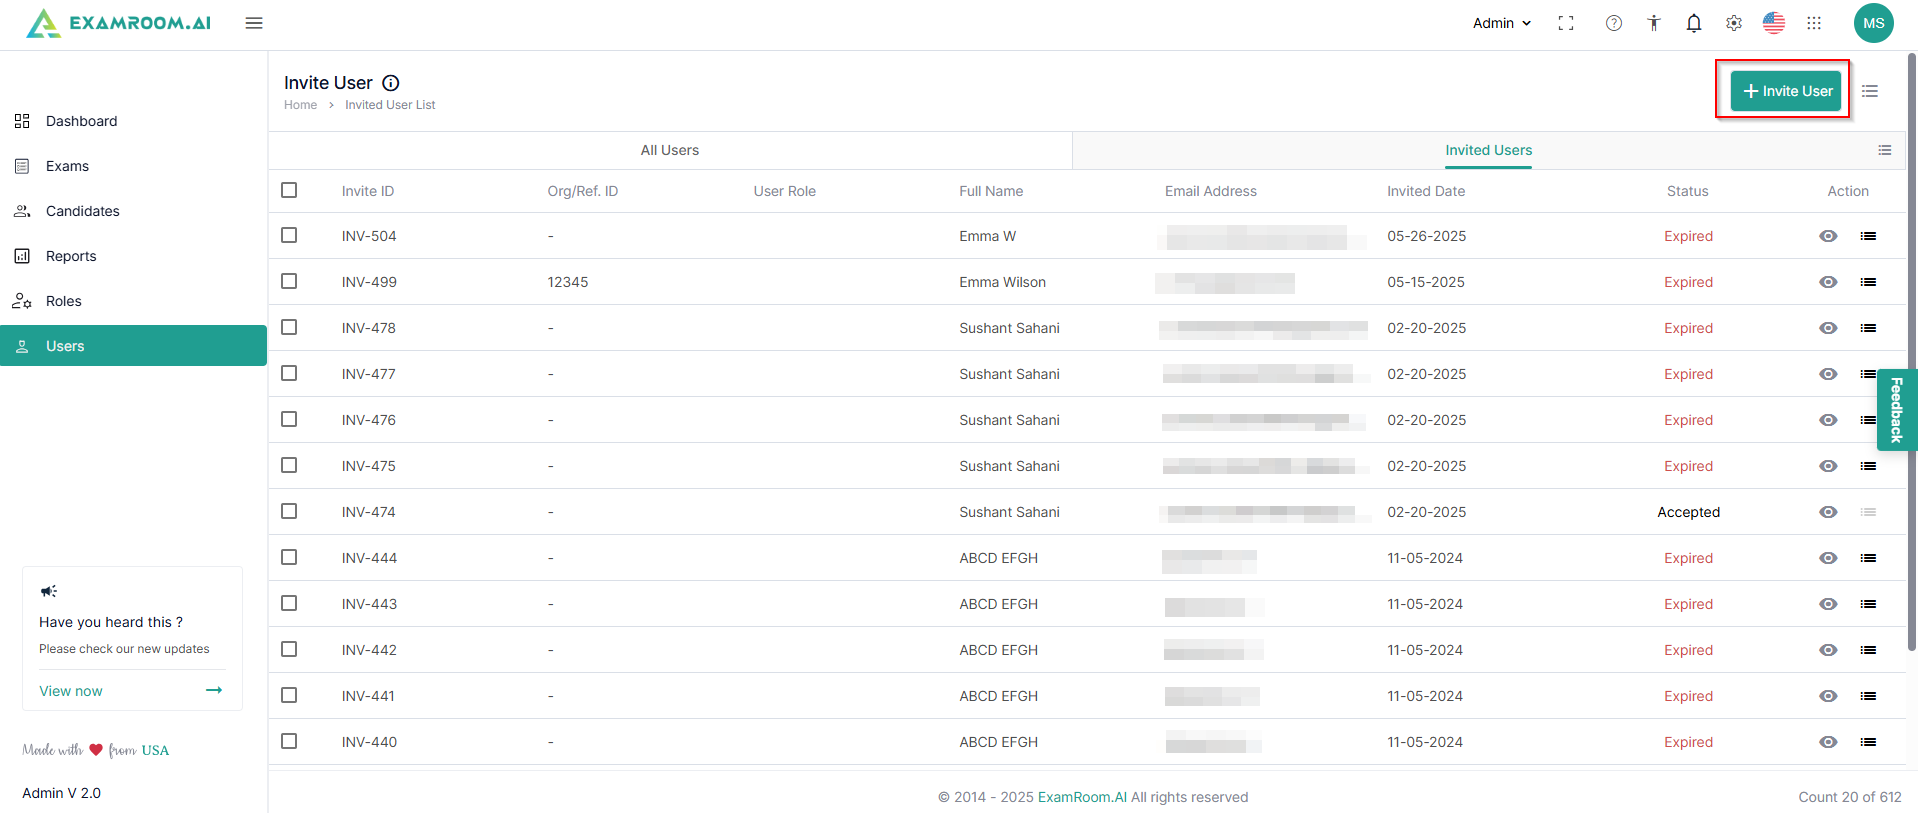Screen dimensions: 1918x813
Task: Select the Invited Users tab
Action: (x=1488, y=150)
